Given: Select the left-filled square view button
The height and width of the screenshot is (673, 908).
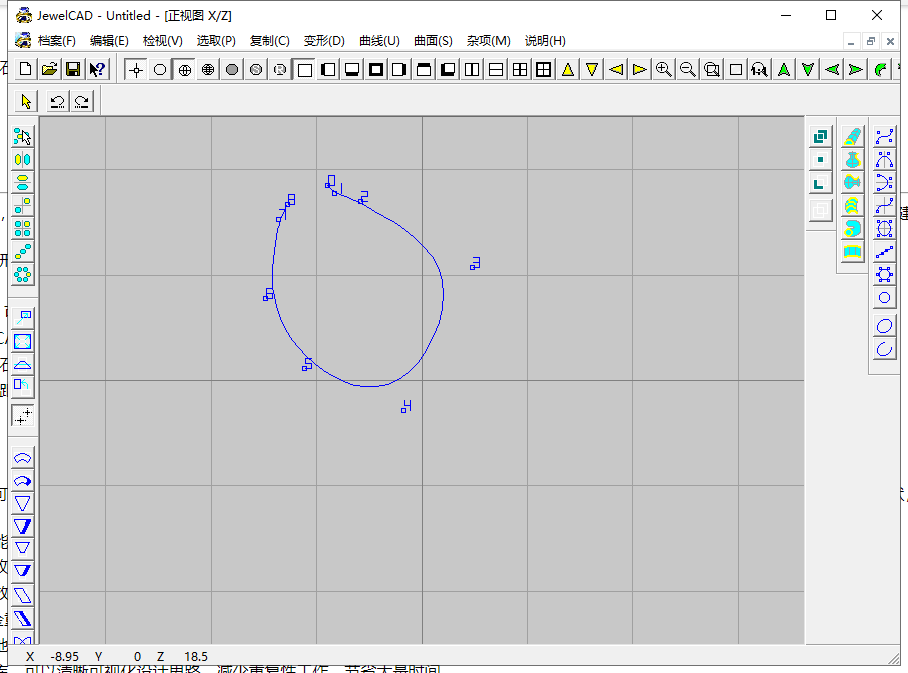Looking at the screenshot, I should [x=328, y=70].
